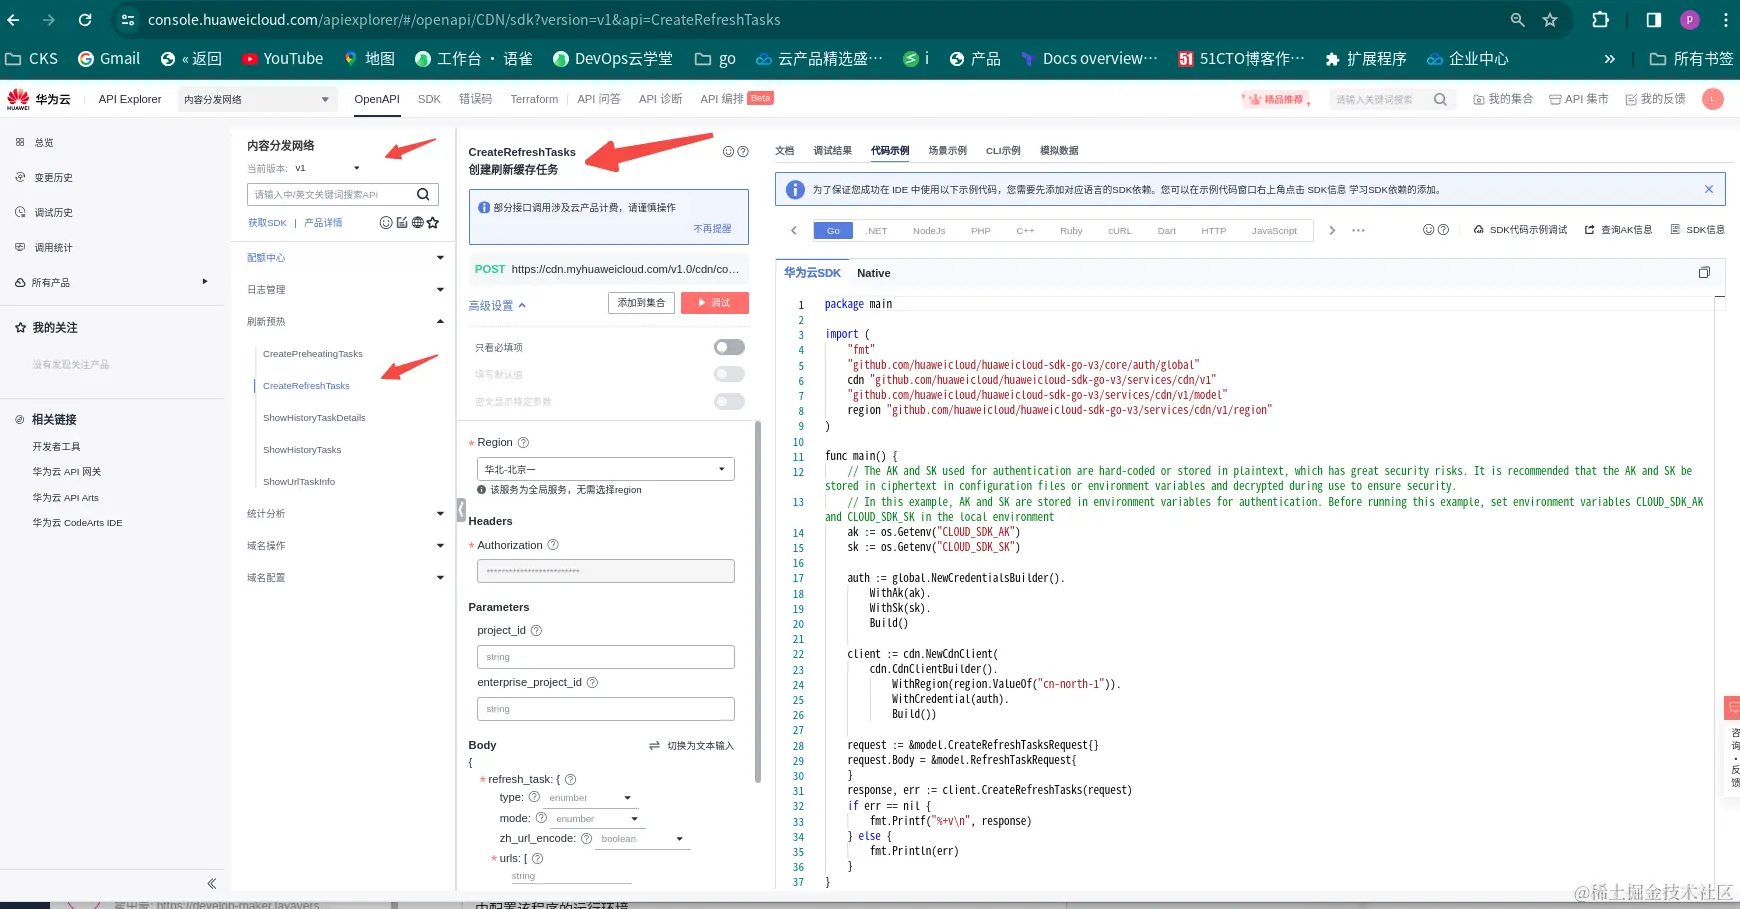Screen dimensions: 1740x909
Task: Click the help question icon beside CreateRefreshTasks
Action: (x=743, y=152)
